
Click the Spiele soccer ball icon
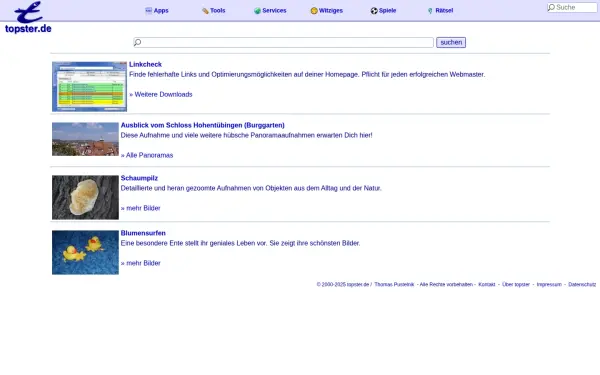pyautogui.click(x=374, y=11)
